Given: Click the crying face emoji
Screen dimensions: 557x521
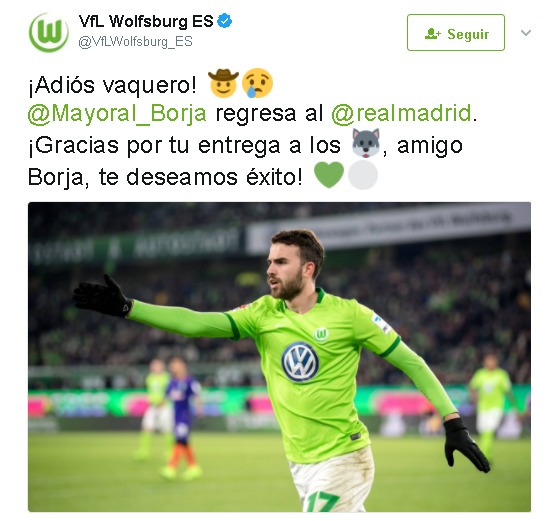Looking at the screenshot, I should tap(257, 83).
